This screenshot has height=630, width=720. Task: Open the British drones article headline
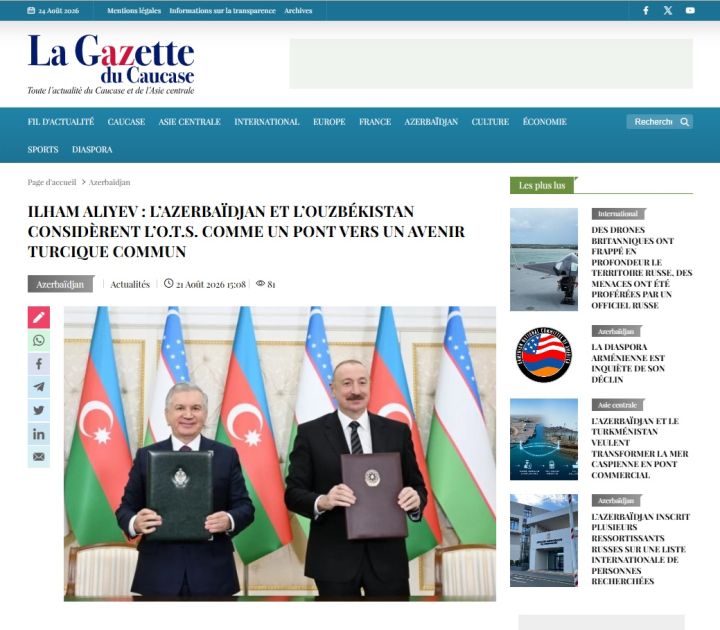click(x=641, y=267)
